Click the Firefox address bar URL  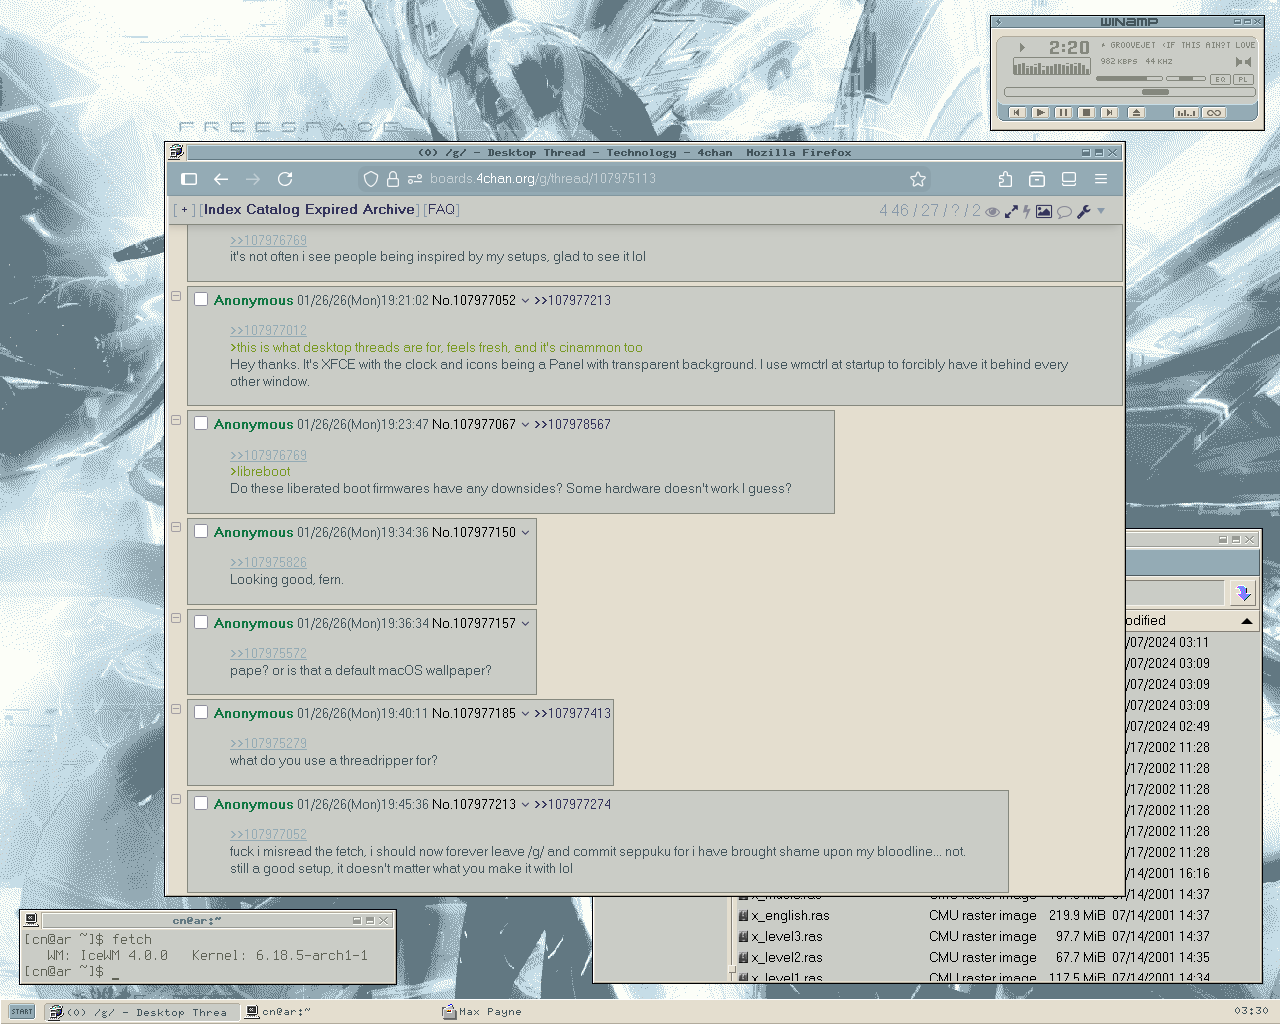[x=543, y=179]
